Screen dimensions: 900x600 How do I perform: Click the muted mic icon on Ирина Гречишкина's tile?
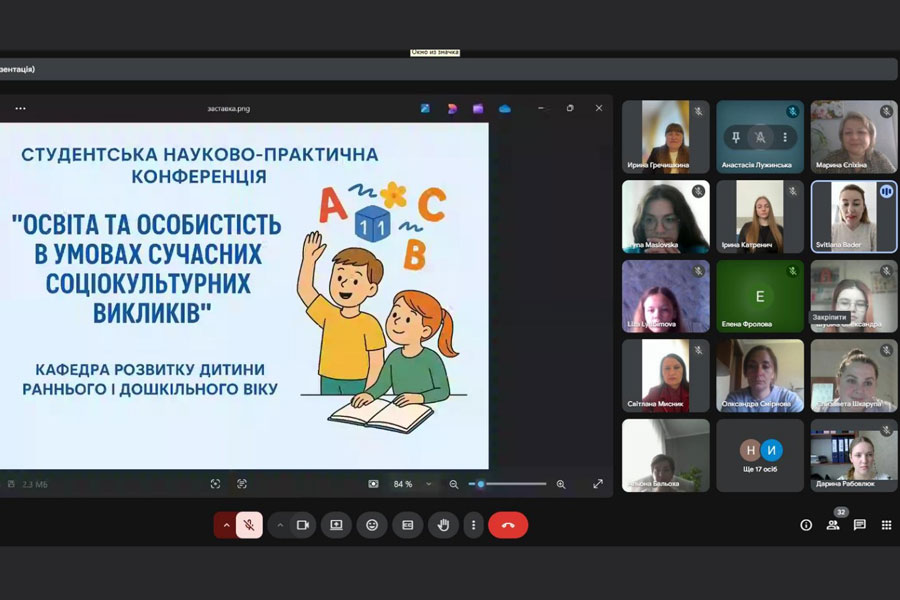click(698, 111)
